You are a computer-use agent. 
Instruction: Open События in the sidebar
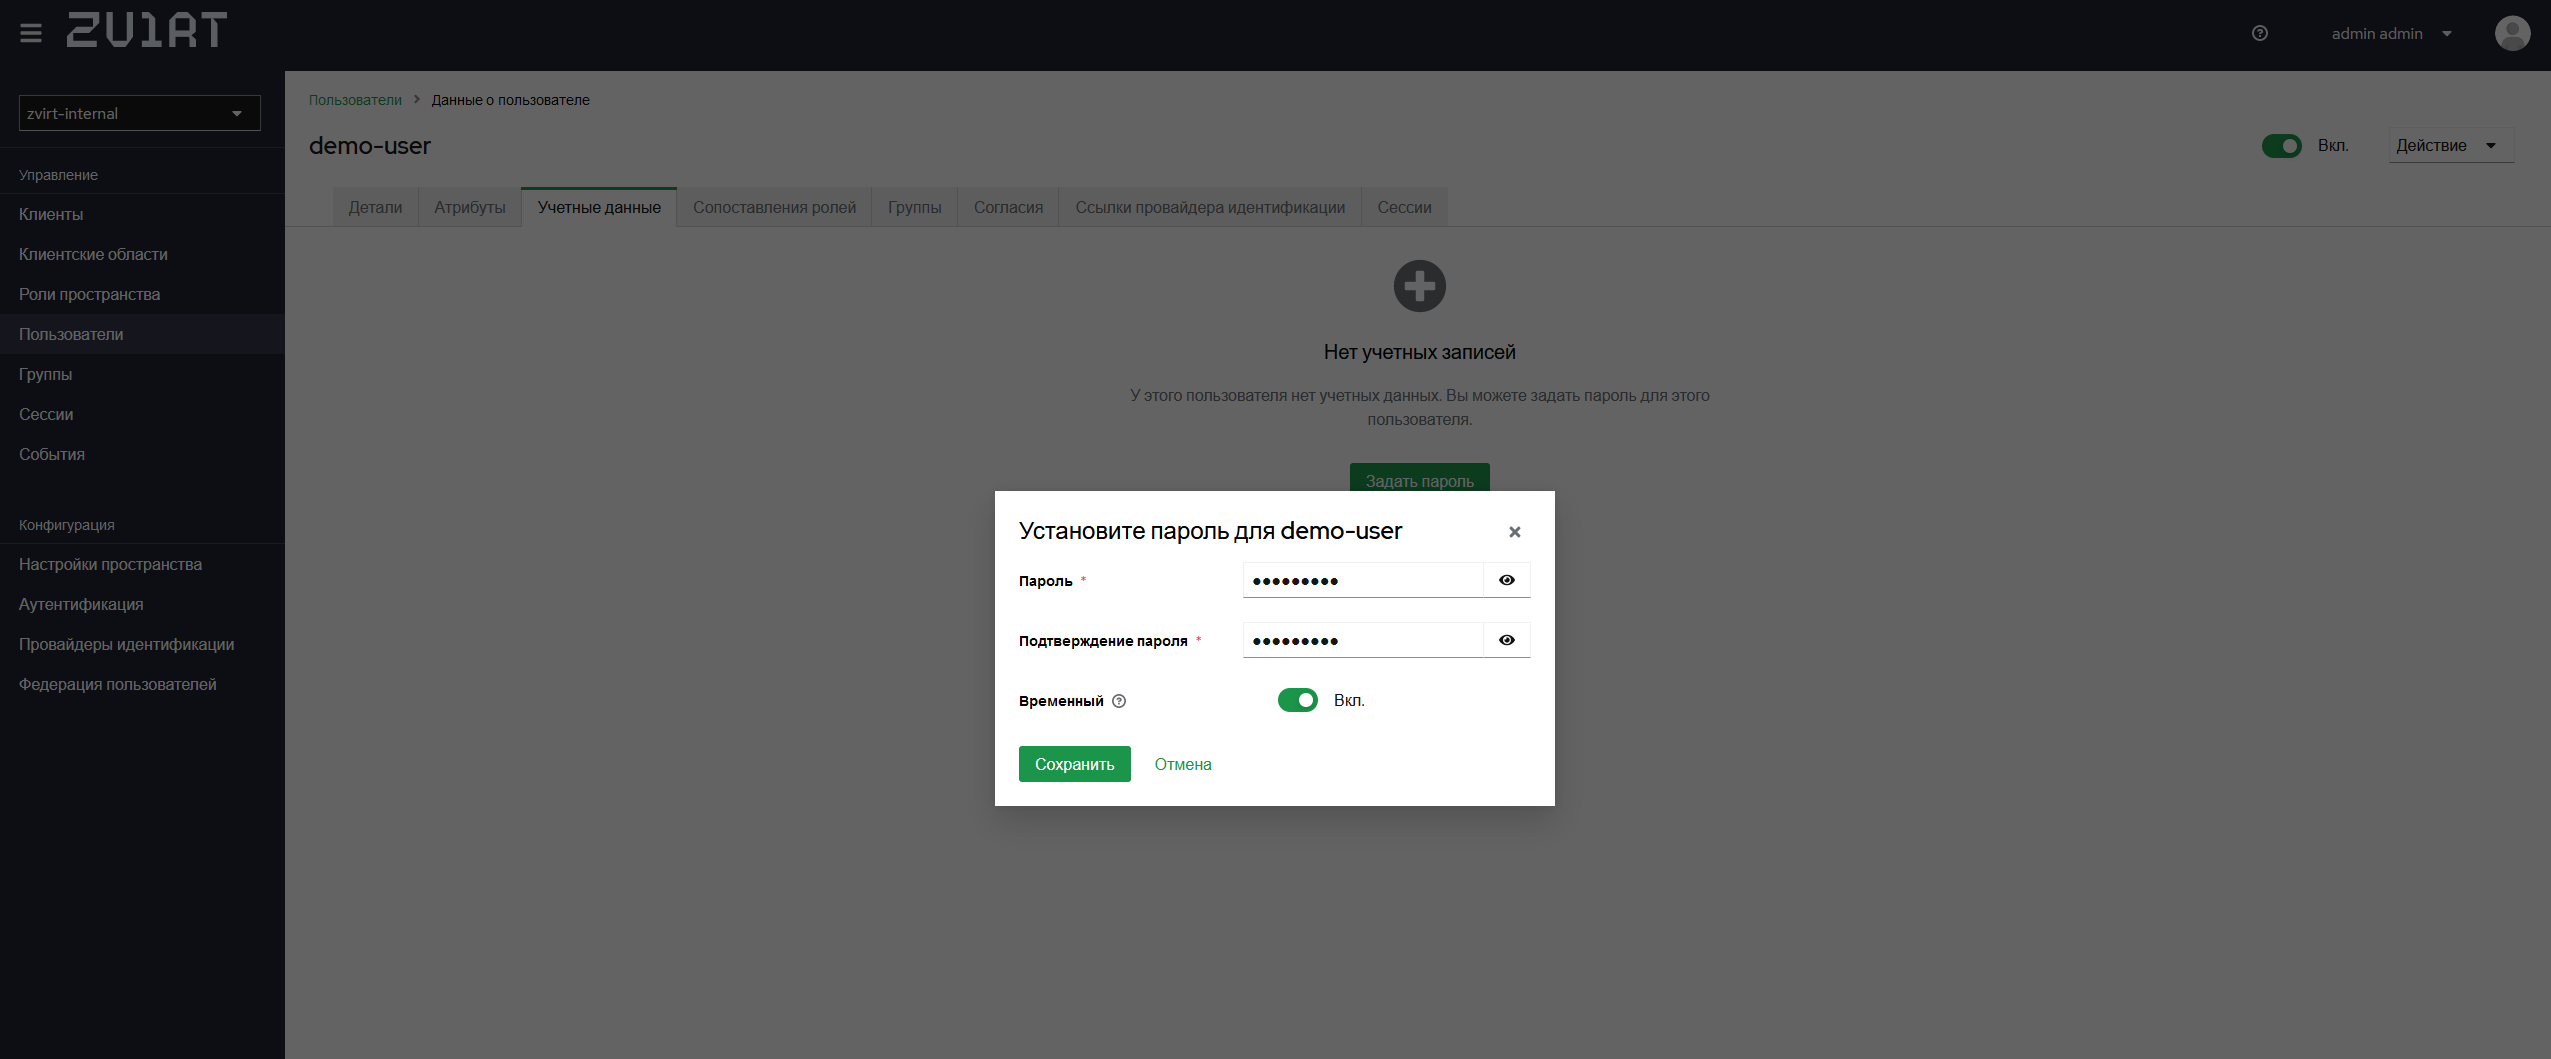142,454
